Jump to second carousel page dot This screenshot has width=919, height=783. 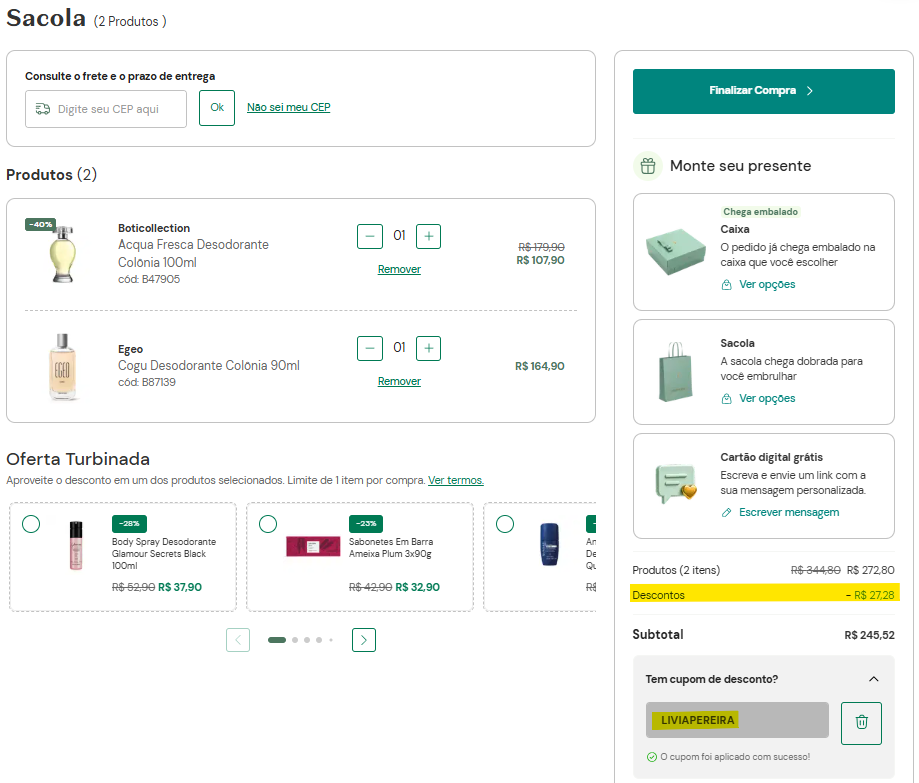(295, 640)
